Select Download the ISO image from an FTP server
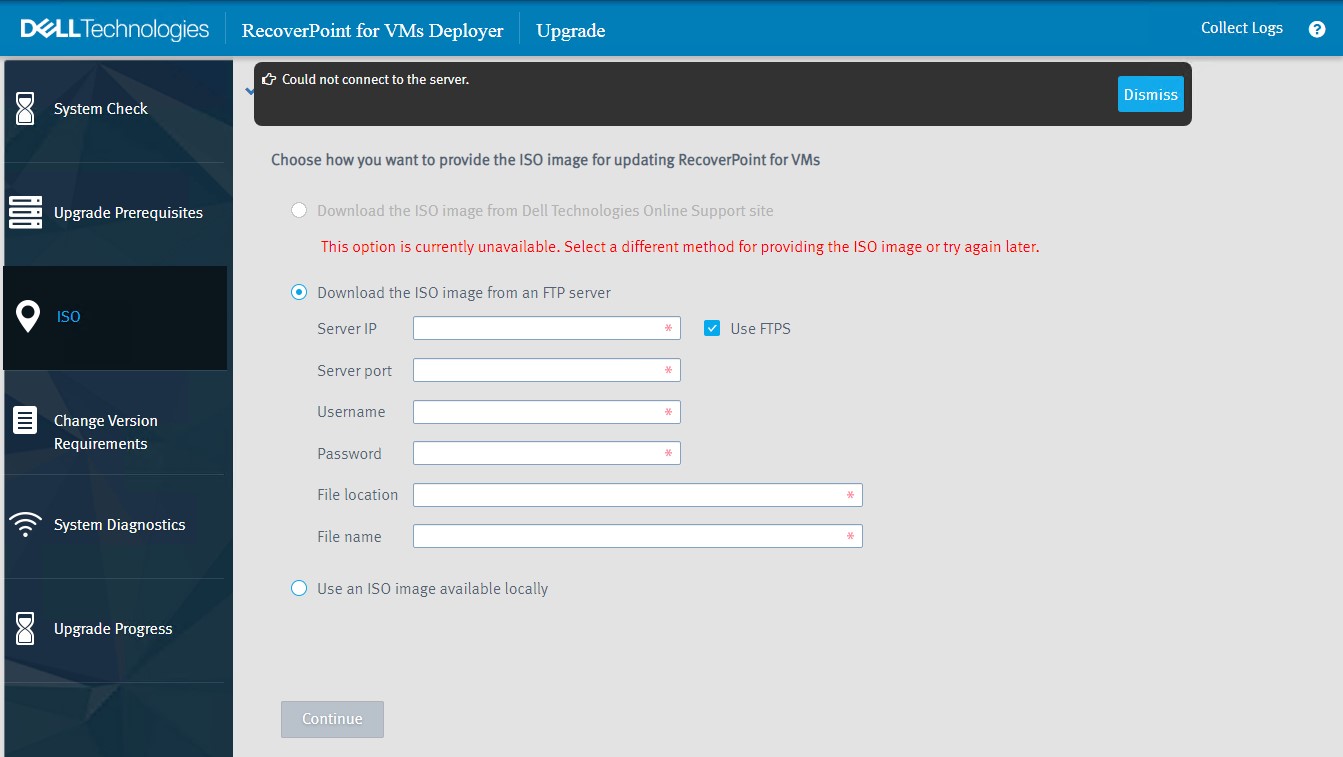Image resolution: width=1343 pixels, height=757 pixels. (298, 292)
